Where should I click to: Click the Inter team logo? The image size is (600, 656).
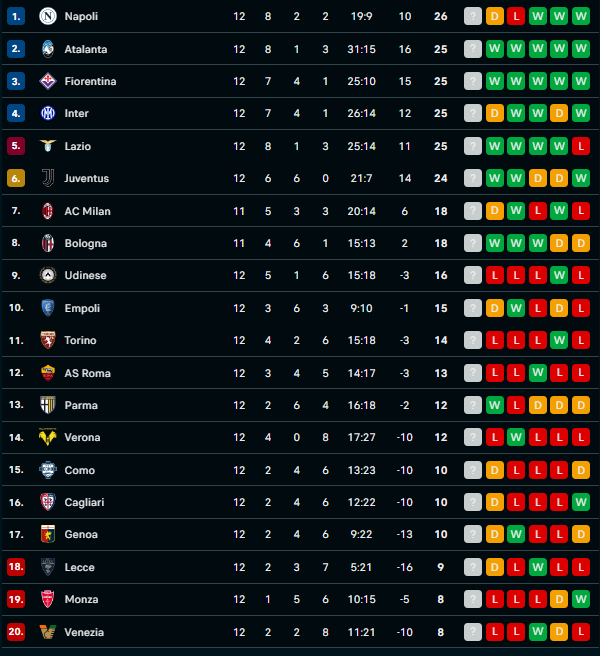47,114
